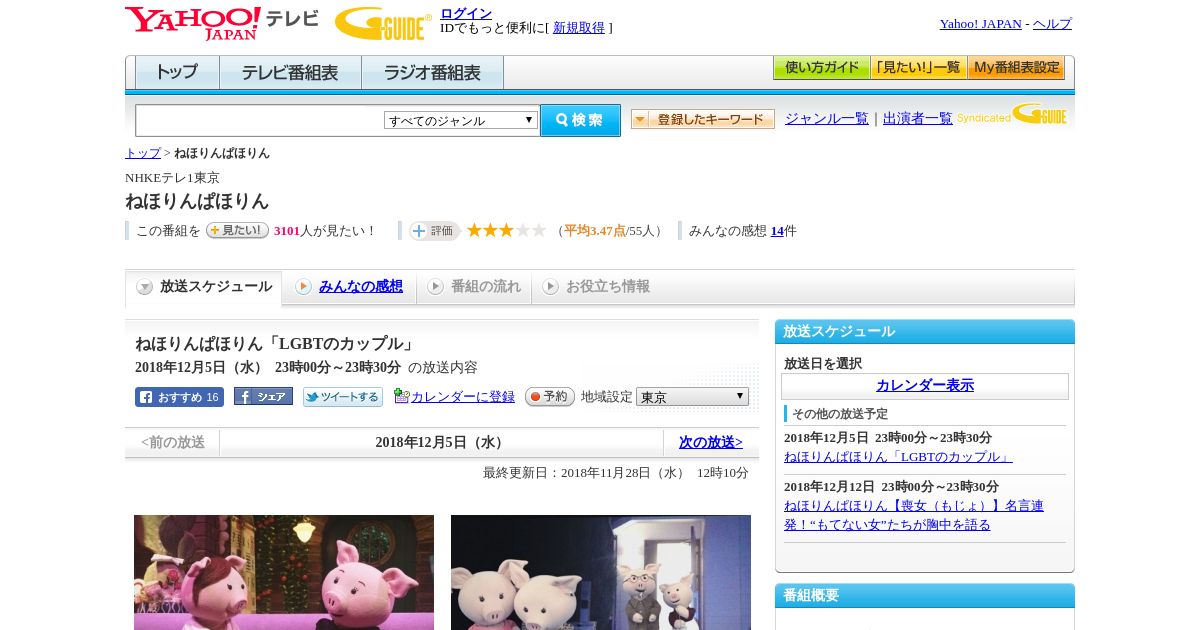
Task: Click the 検索 search button
Action: (580, 120)
